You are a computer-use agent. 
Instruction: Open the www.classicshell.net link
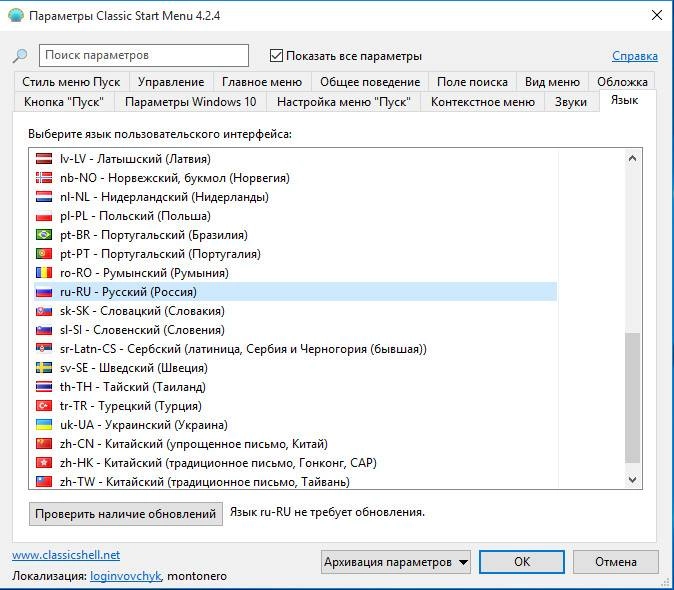pyautogui.click(x=66, y=555)
